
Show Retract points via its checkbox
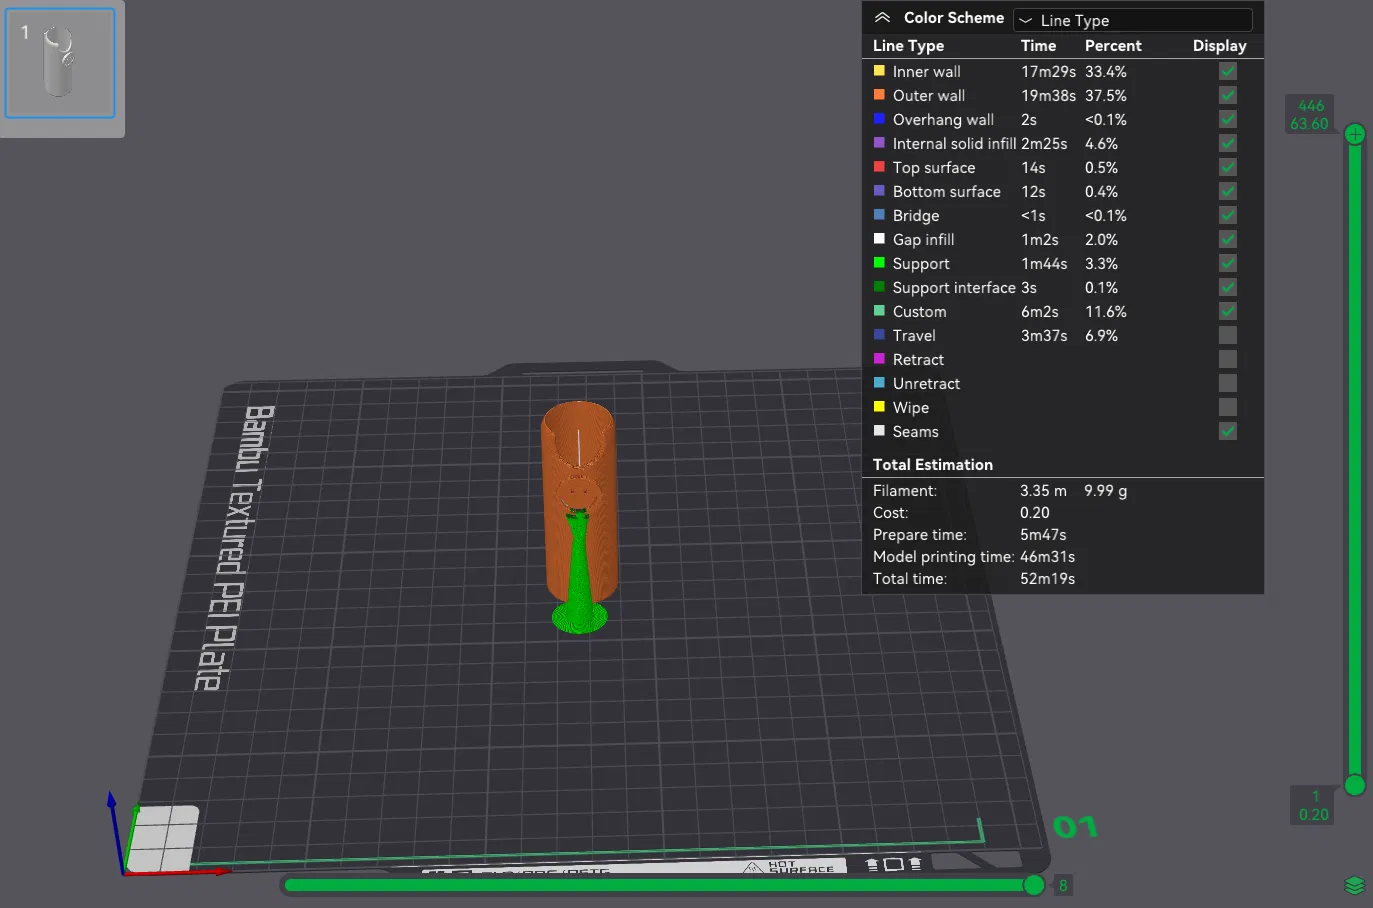1228,359
